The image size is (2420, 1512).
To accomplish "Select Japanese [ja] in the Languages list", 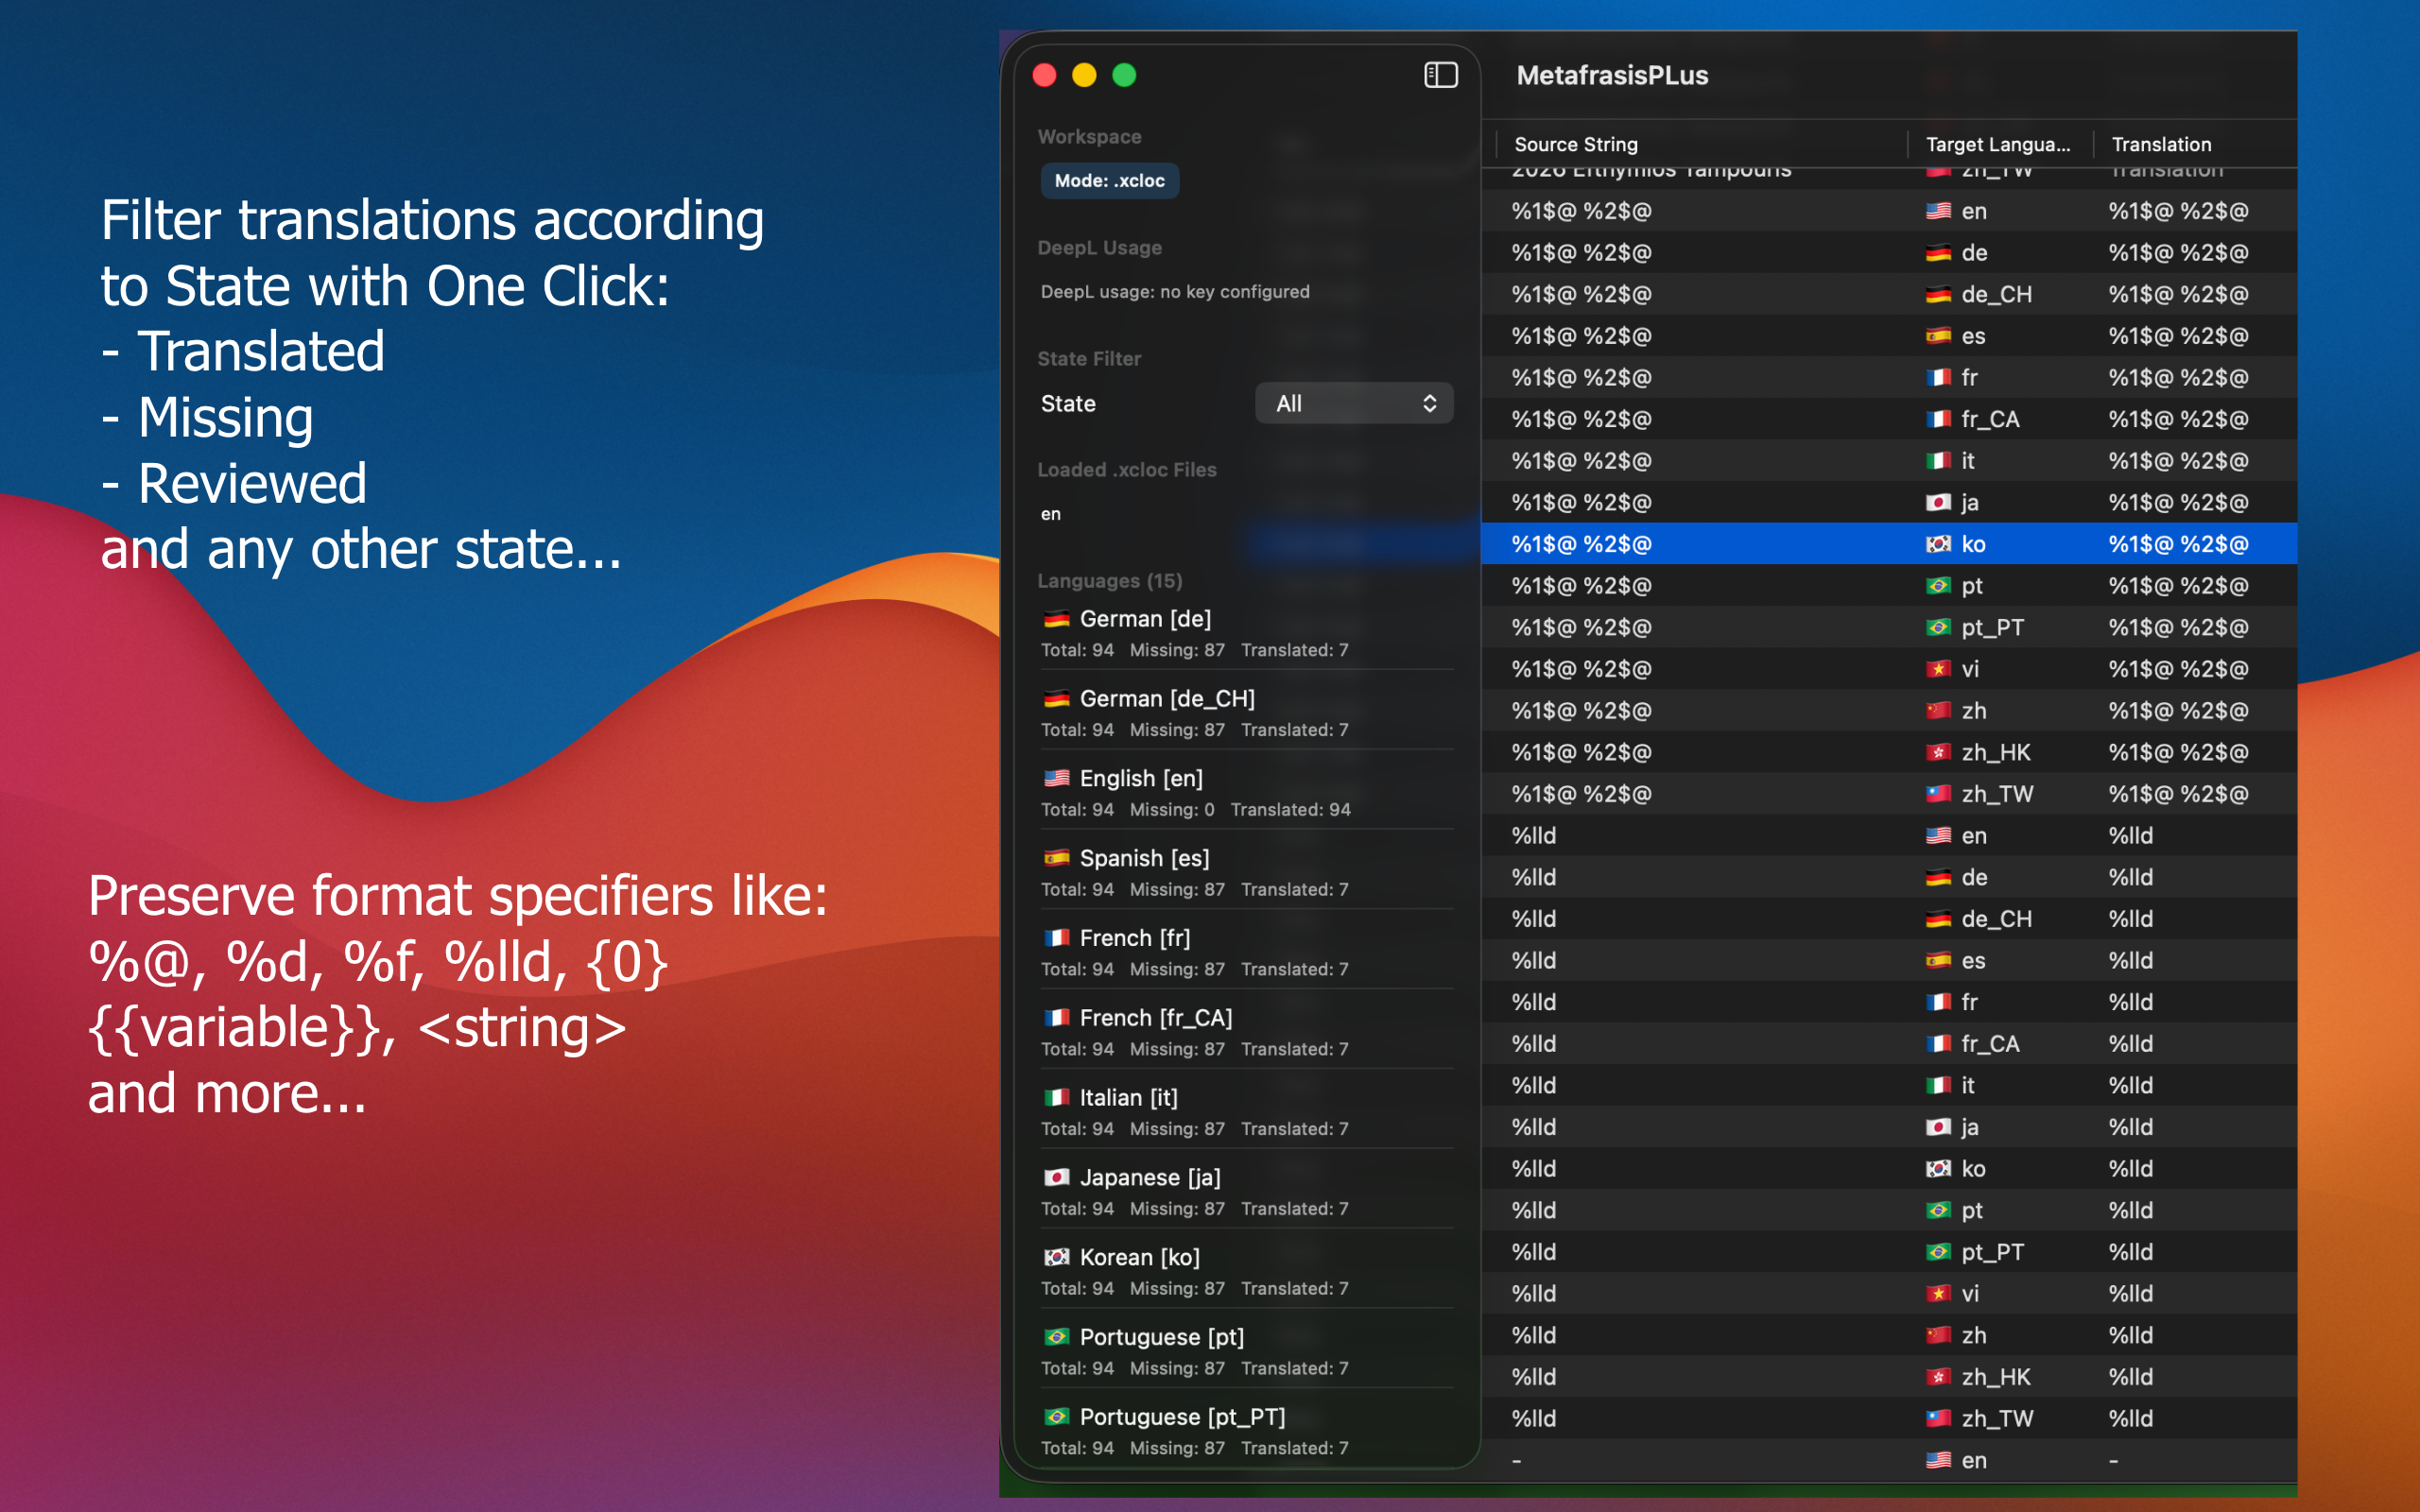I will coord(1246,1192).
